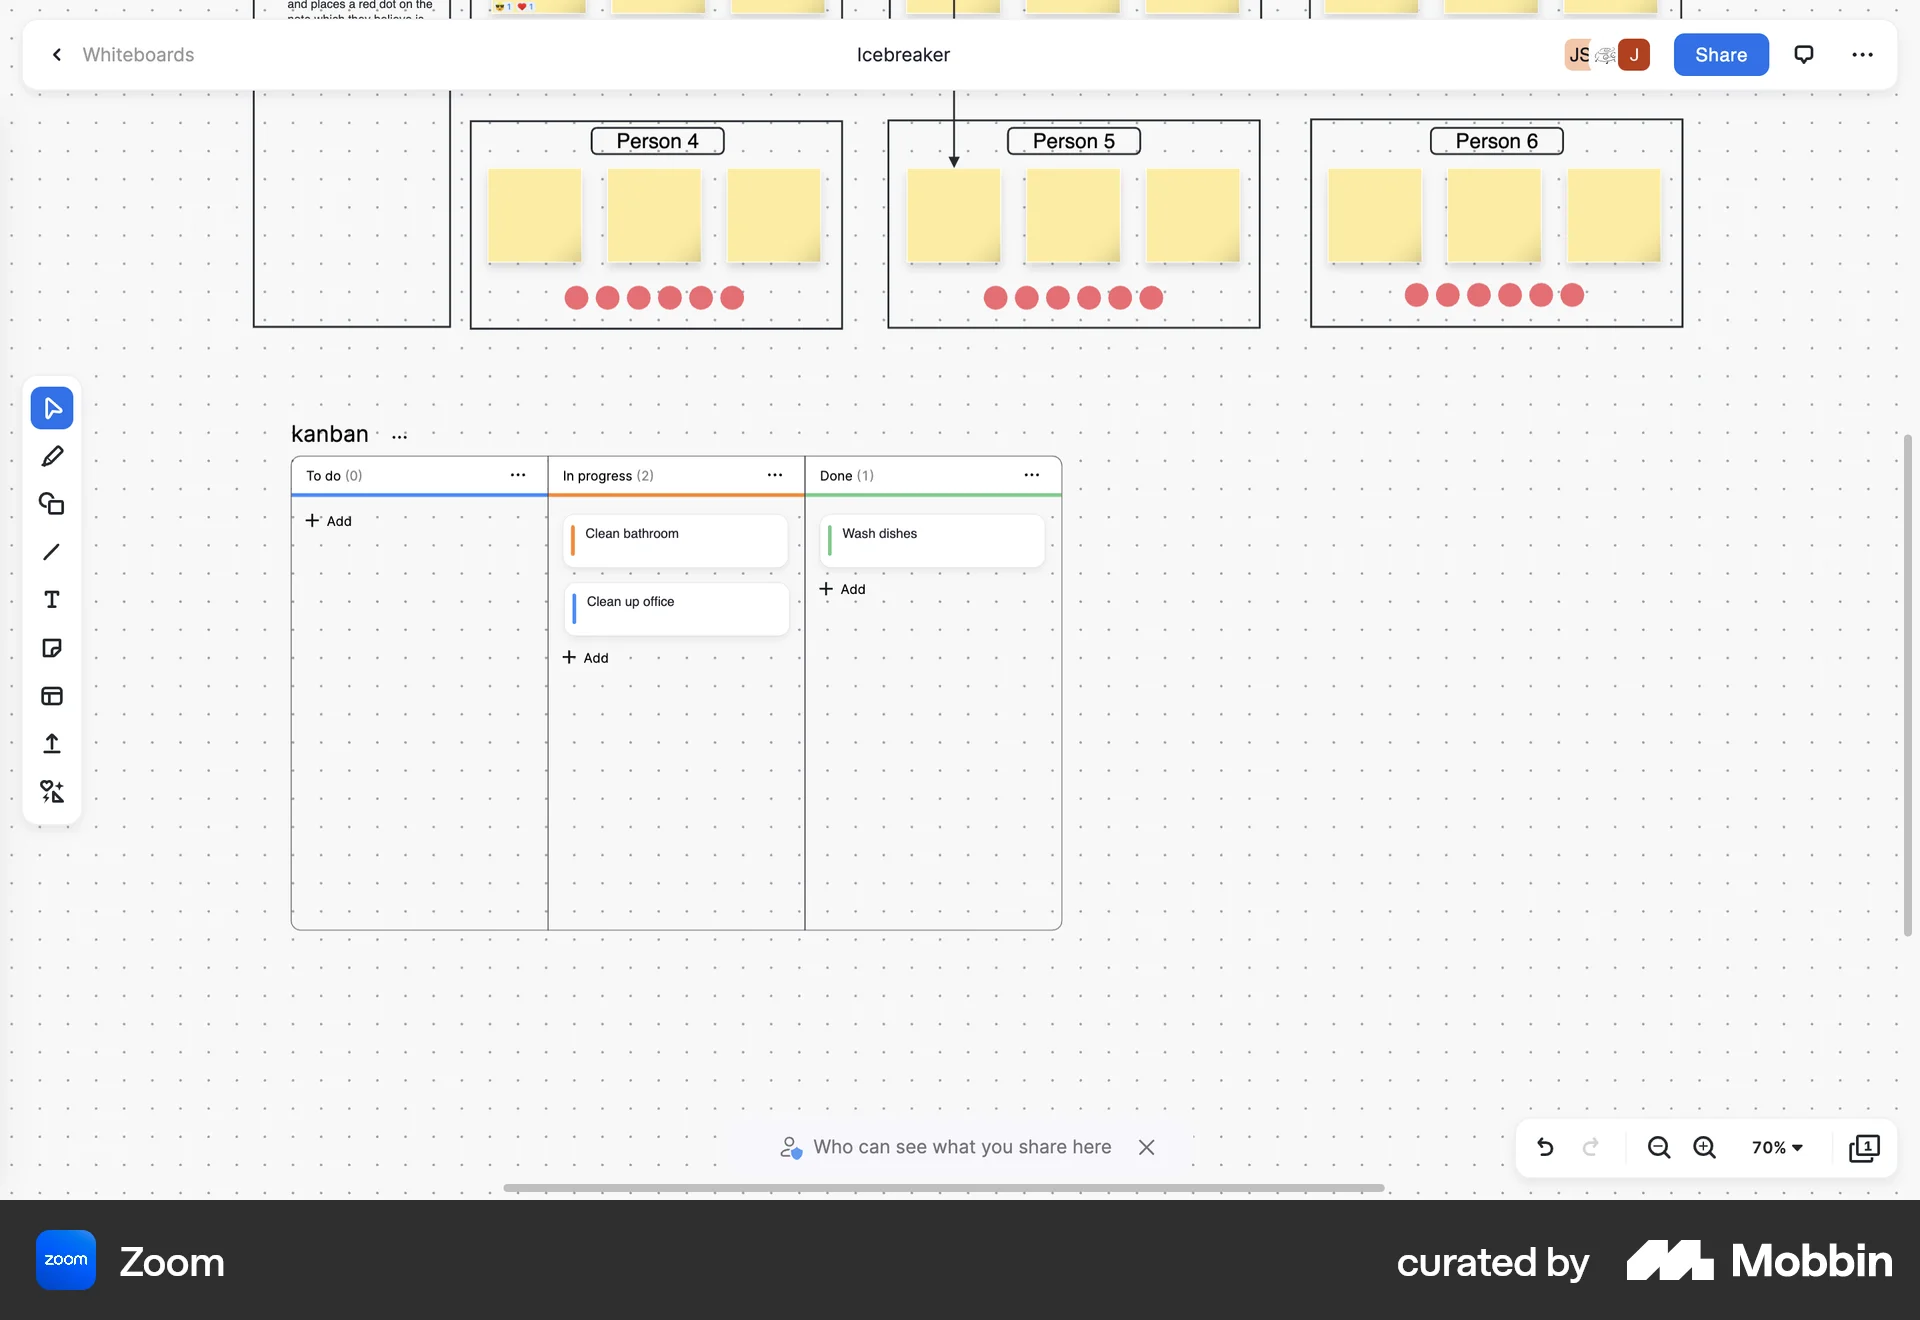Select the Pen drawing tool
Screen dimensions: 1920x1320
tap(52, 456)
